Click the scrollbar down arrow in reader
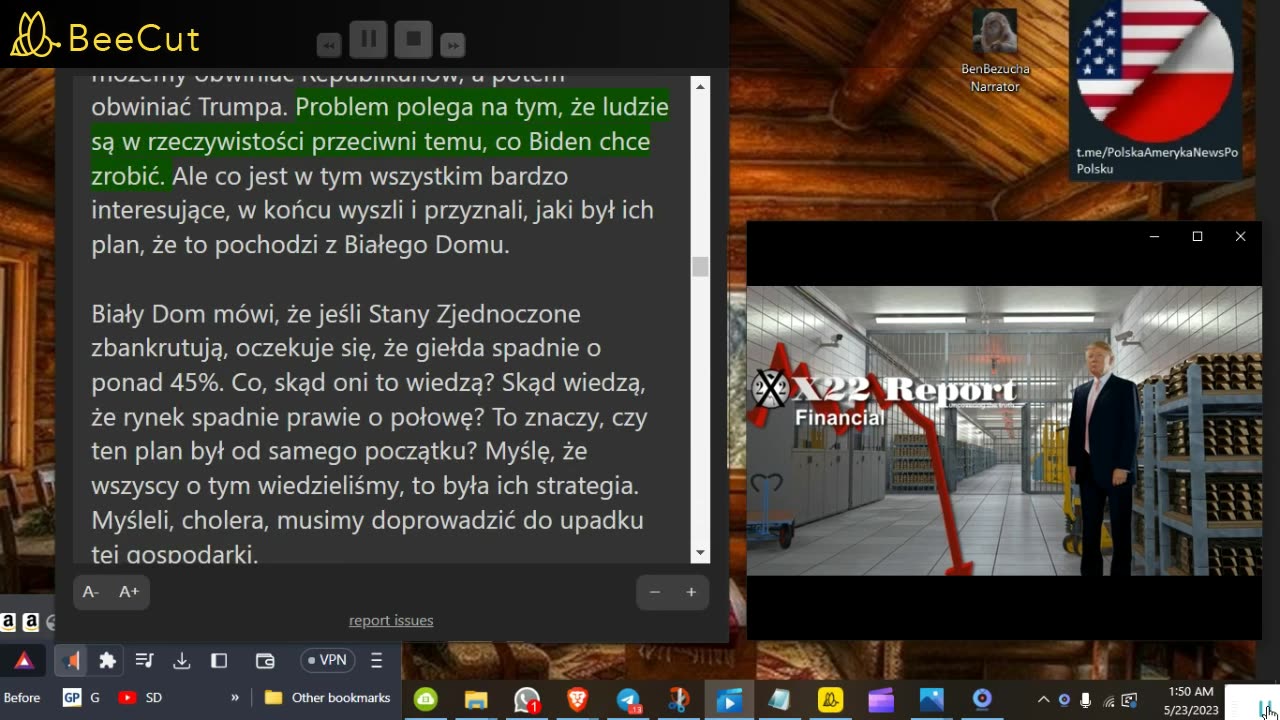Image resolution: width=1280 pixels, height=720 pixels. tap(700, 552)
